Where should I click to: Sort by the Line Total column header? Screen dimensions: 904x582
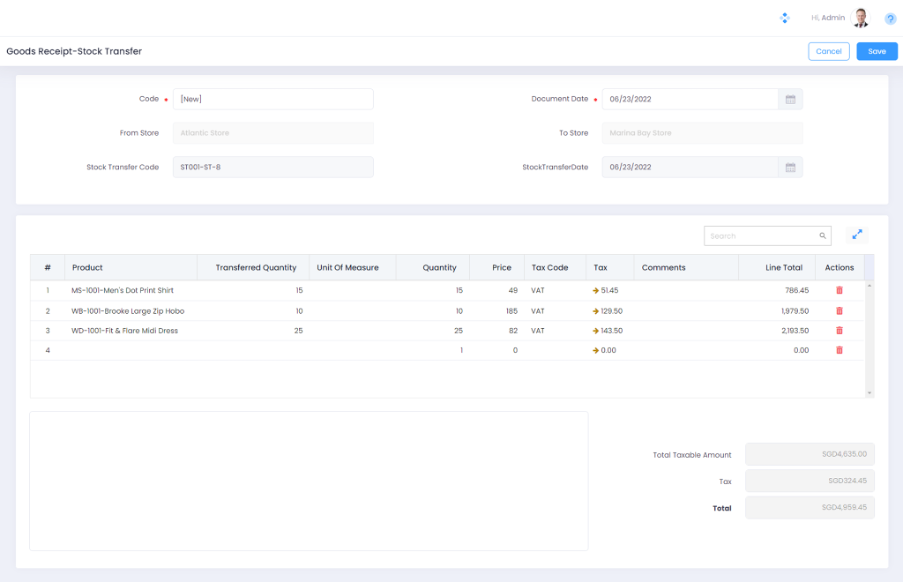784,267
